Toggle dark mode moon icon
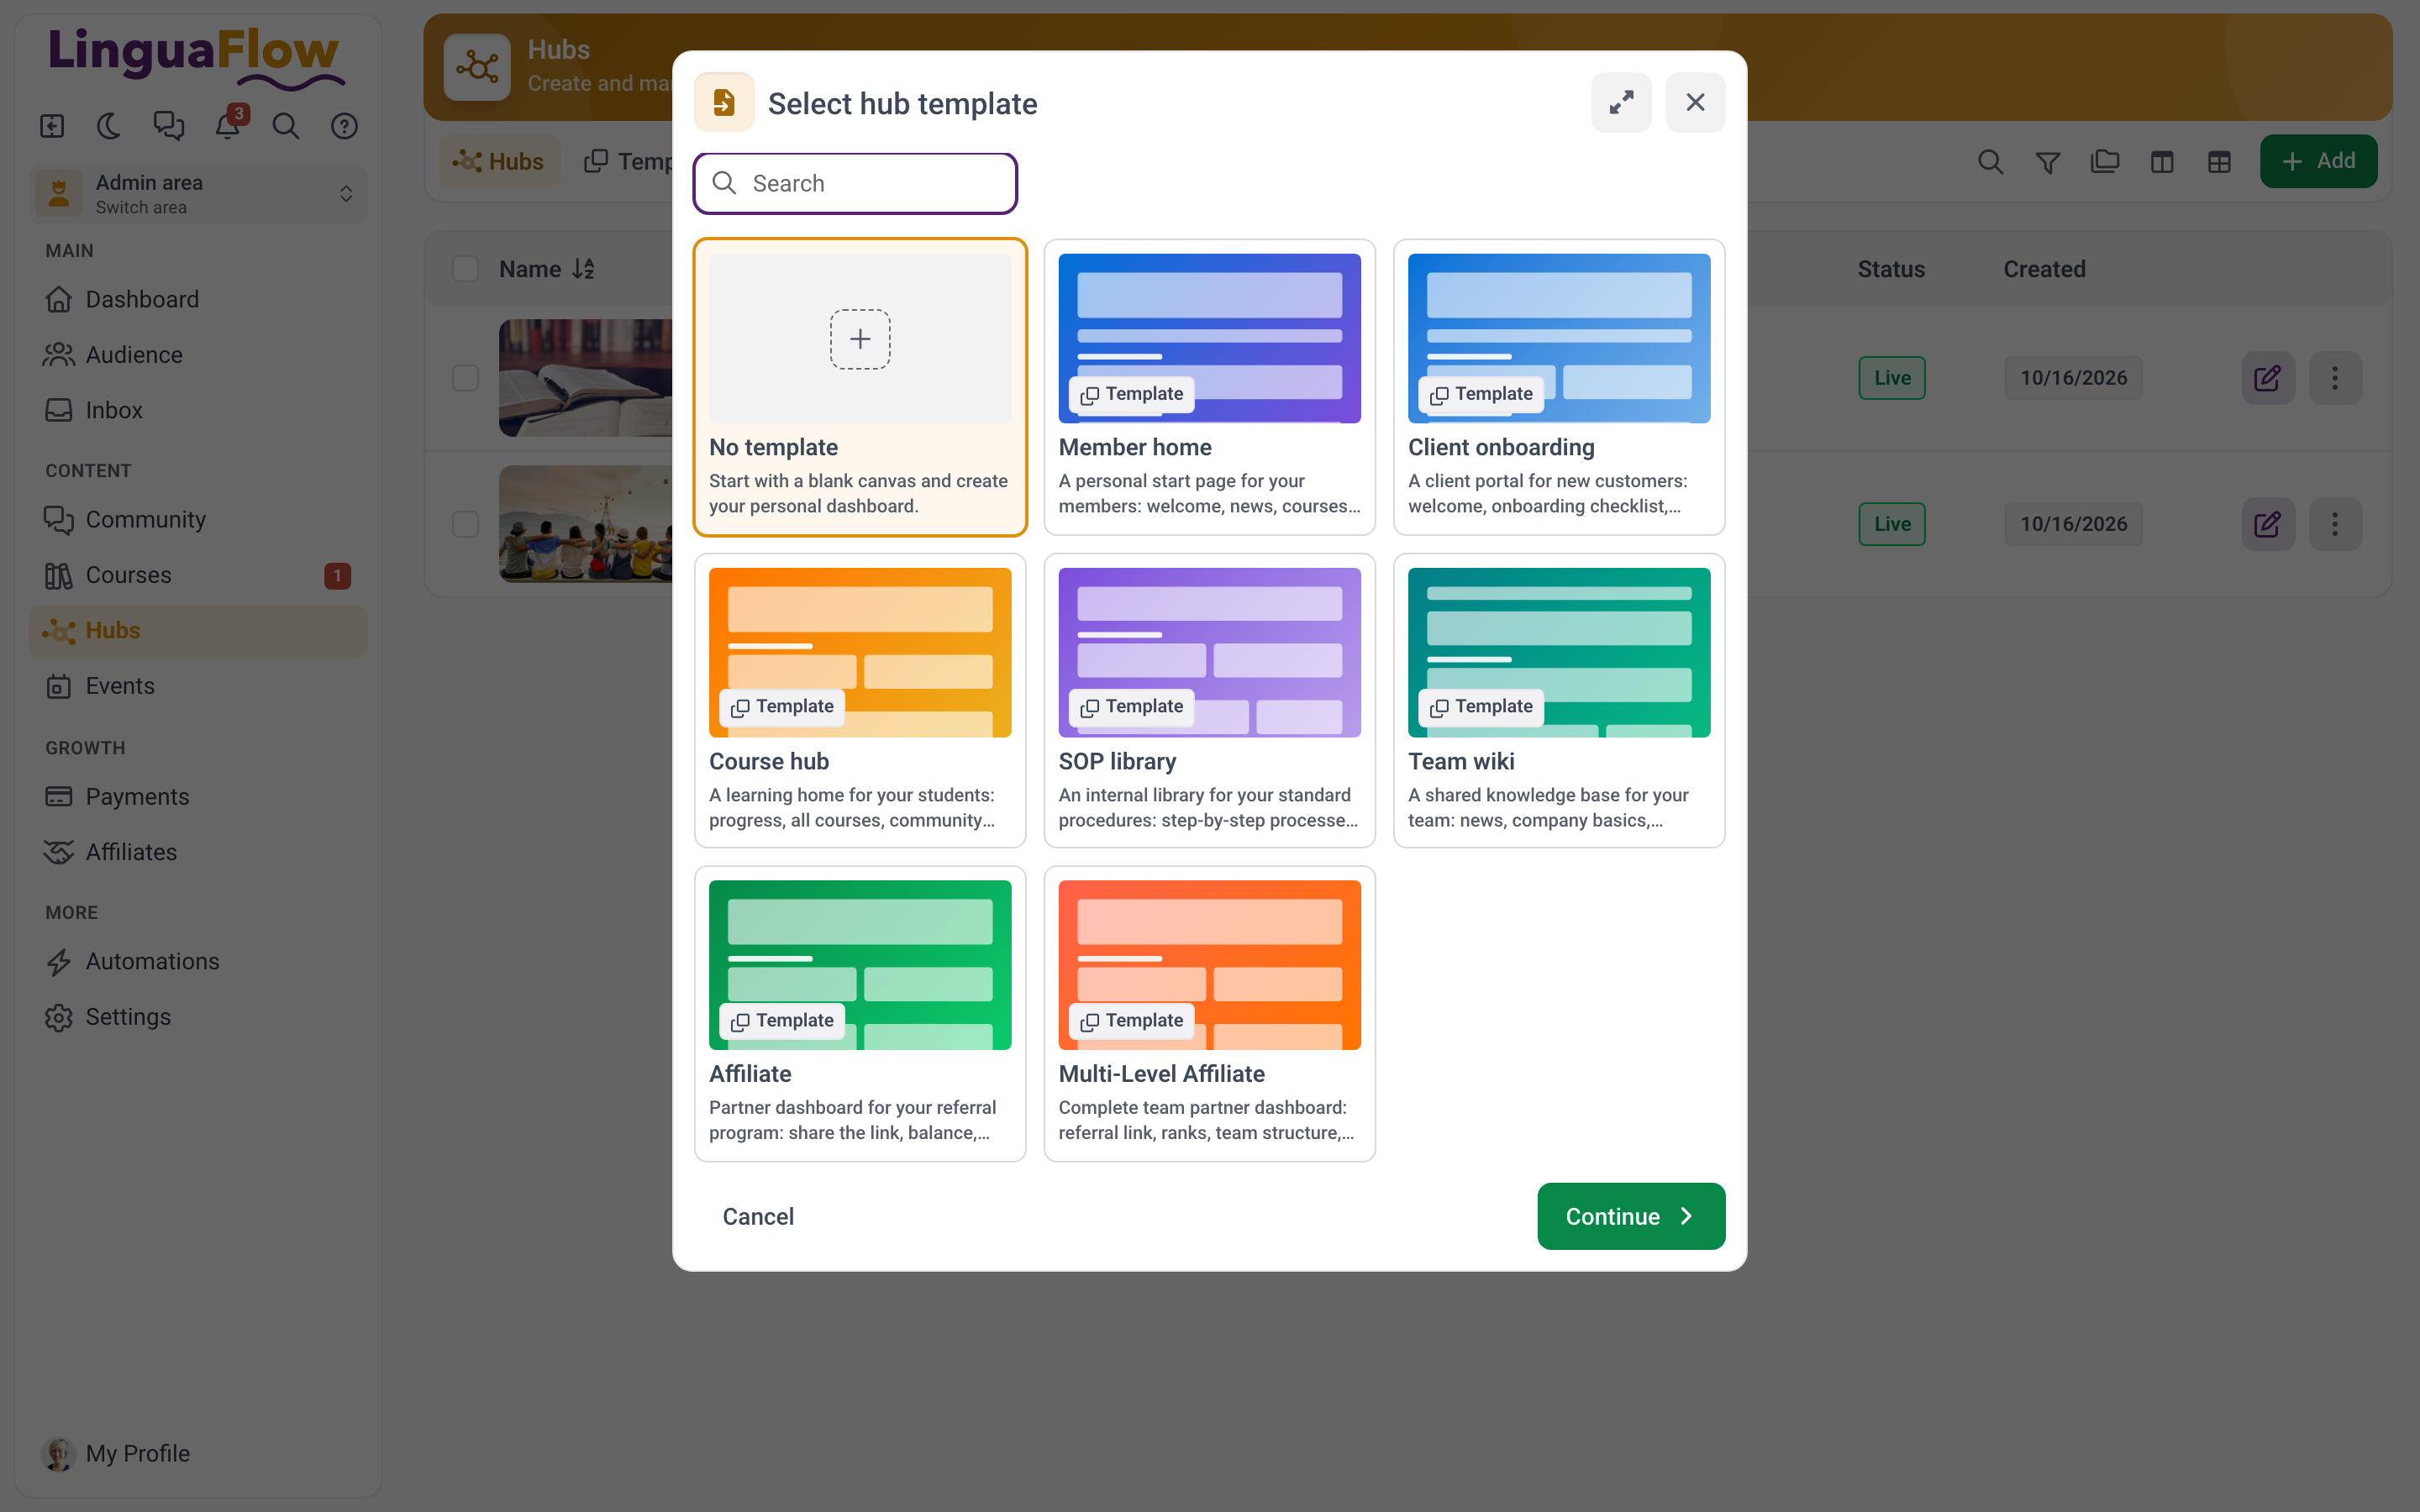This screenshot has width=2420, height=1512. coord(110,126)
